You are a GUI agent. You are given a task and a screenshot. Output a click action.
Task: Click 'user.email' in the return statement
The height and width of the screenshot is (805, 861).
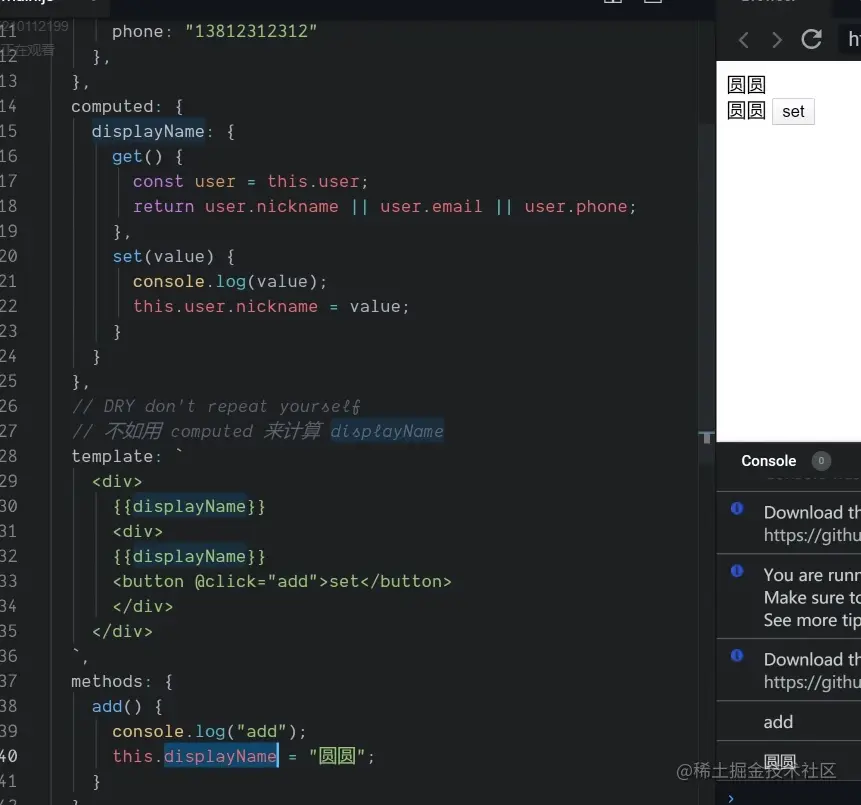click(x=431, y=206)
